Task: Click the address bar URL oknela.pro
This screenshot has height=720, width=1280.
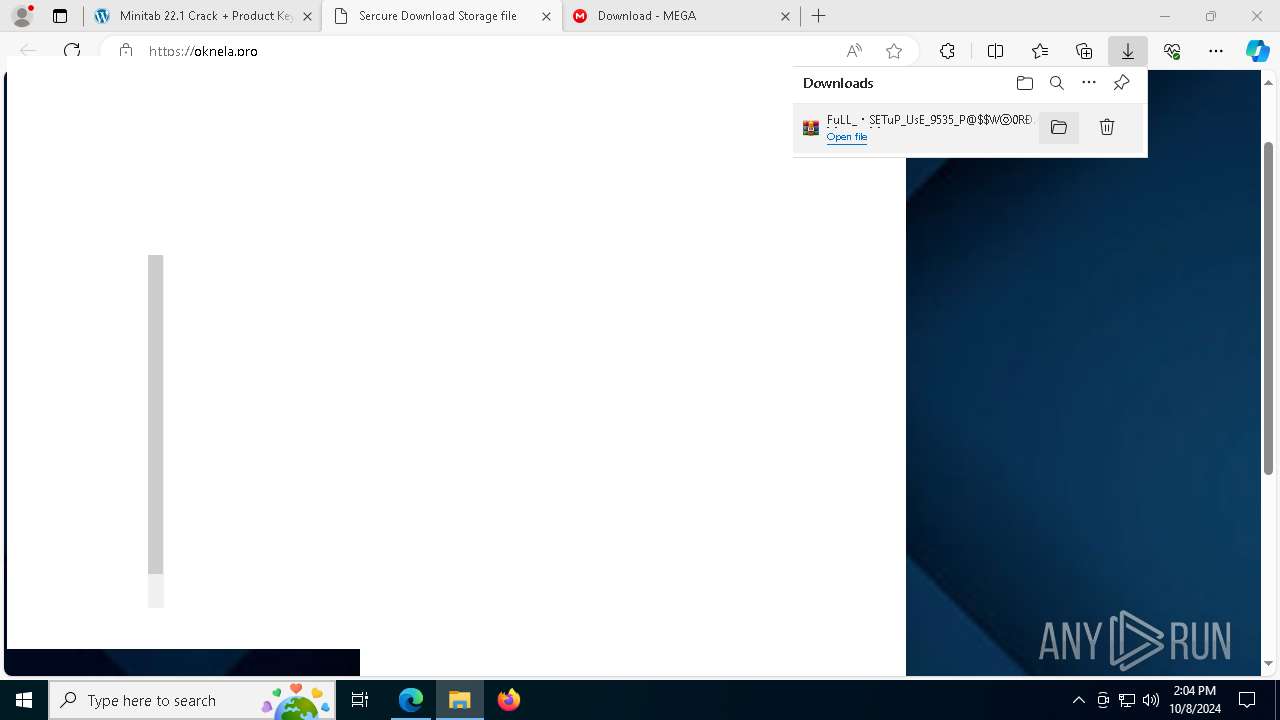Action: (203, 51)
